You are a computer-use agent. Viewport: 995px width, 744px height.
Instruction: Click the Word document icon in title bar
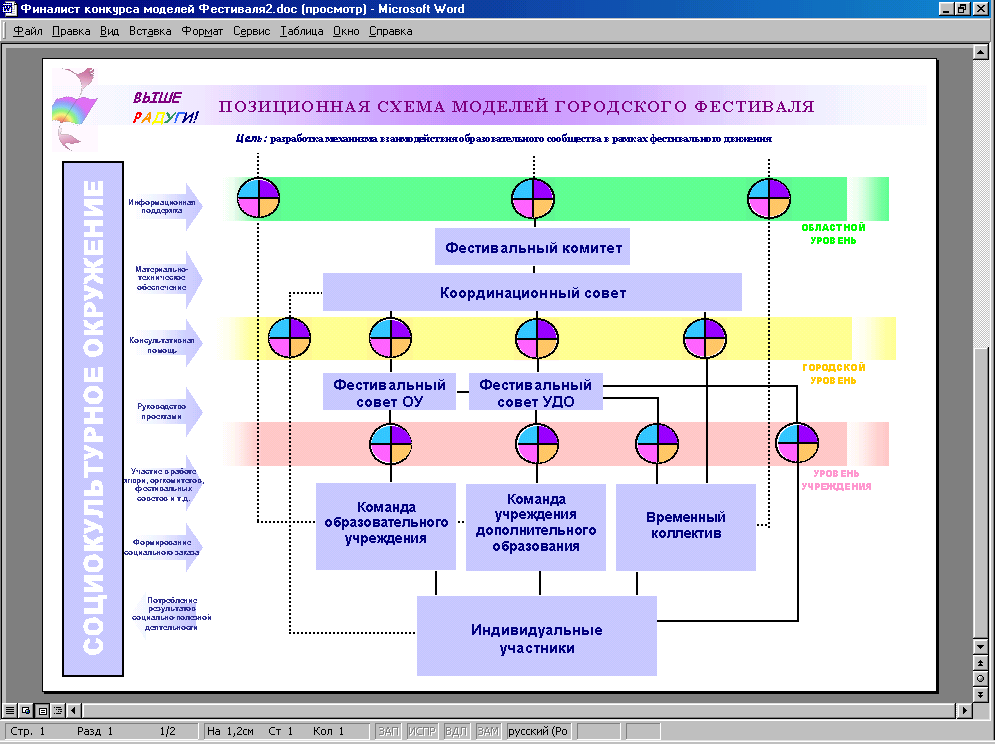point(9,9)
